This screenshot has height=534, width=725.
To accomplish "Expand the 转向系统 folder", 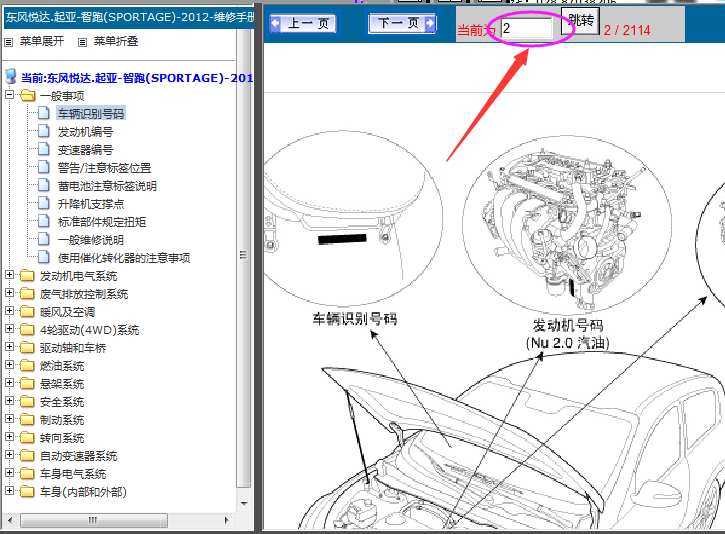I will tap(9, 436).
